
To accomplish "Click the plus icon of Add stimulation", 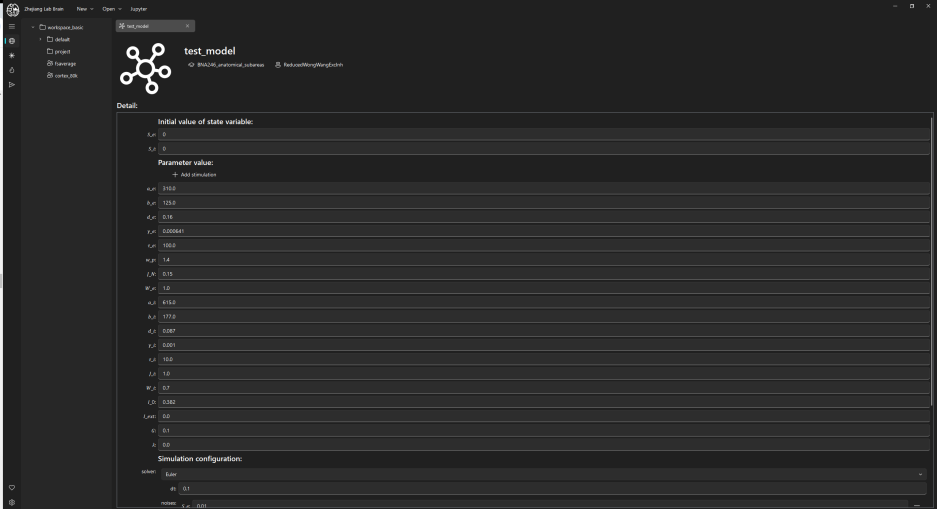I will [175, 174].
